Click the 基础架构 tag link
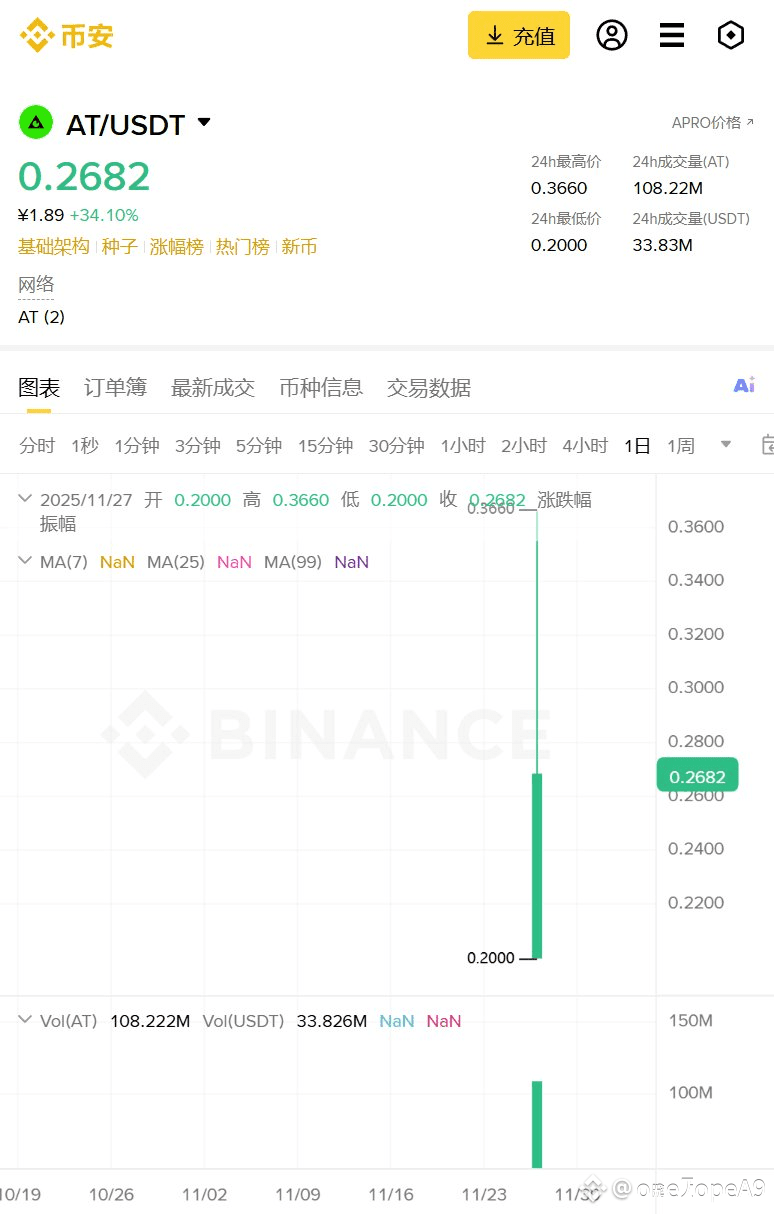This screenshot has width=774, height=1214. pos(54,247)
